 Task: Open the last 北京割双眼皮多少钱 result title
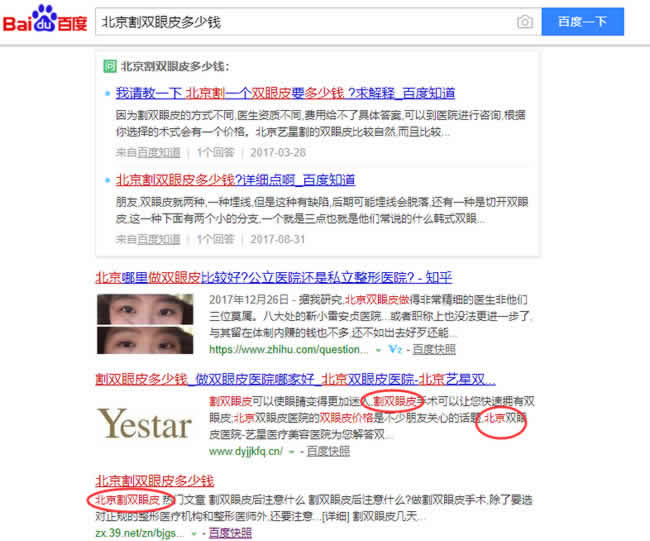tap(155, 481)
